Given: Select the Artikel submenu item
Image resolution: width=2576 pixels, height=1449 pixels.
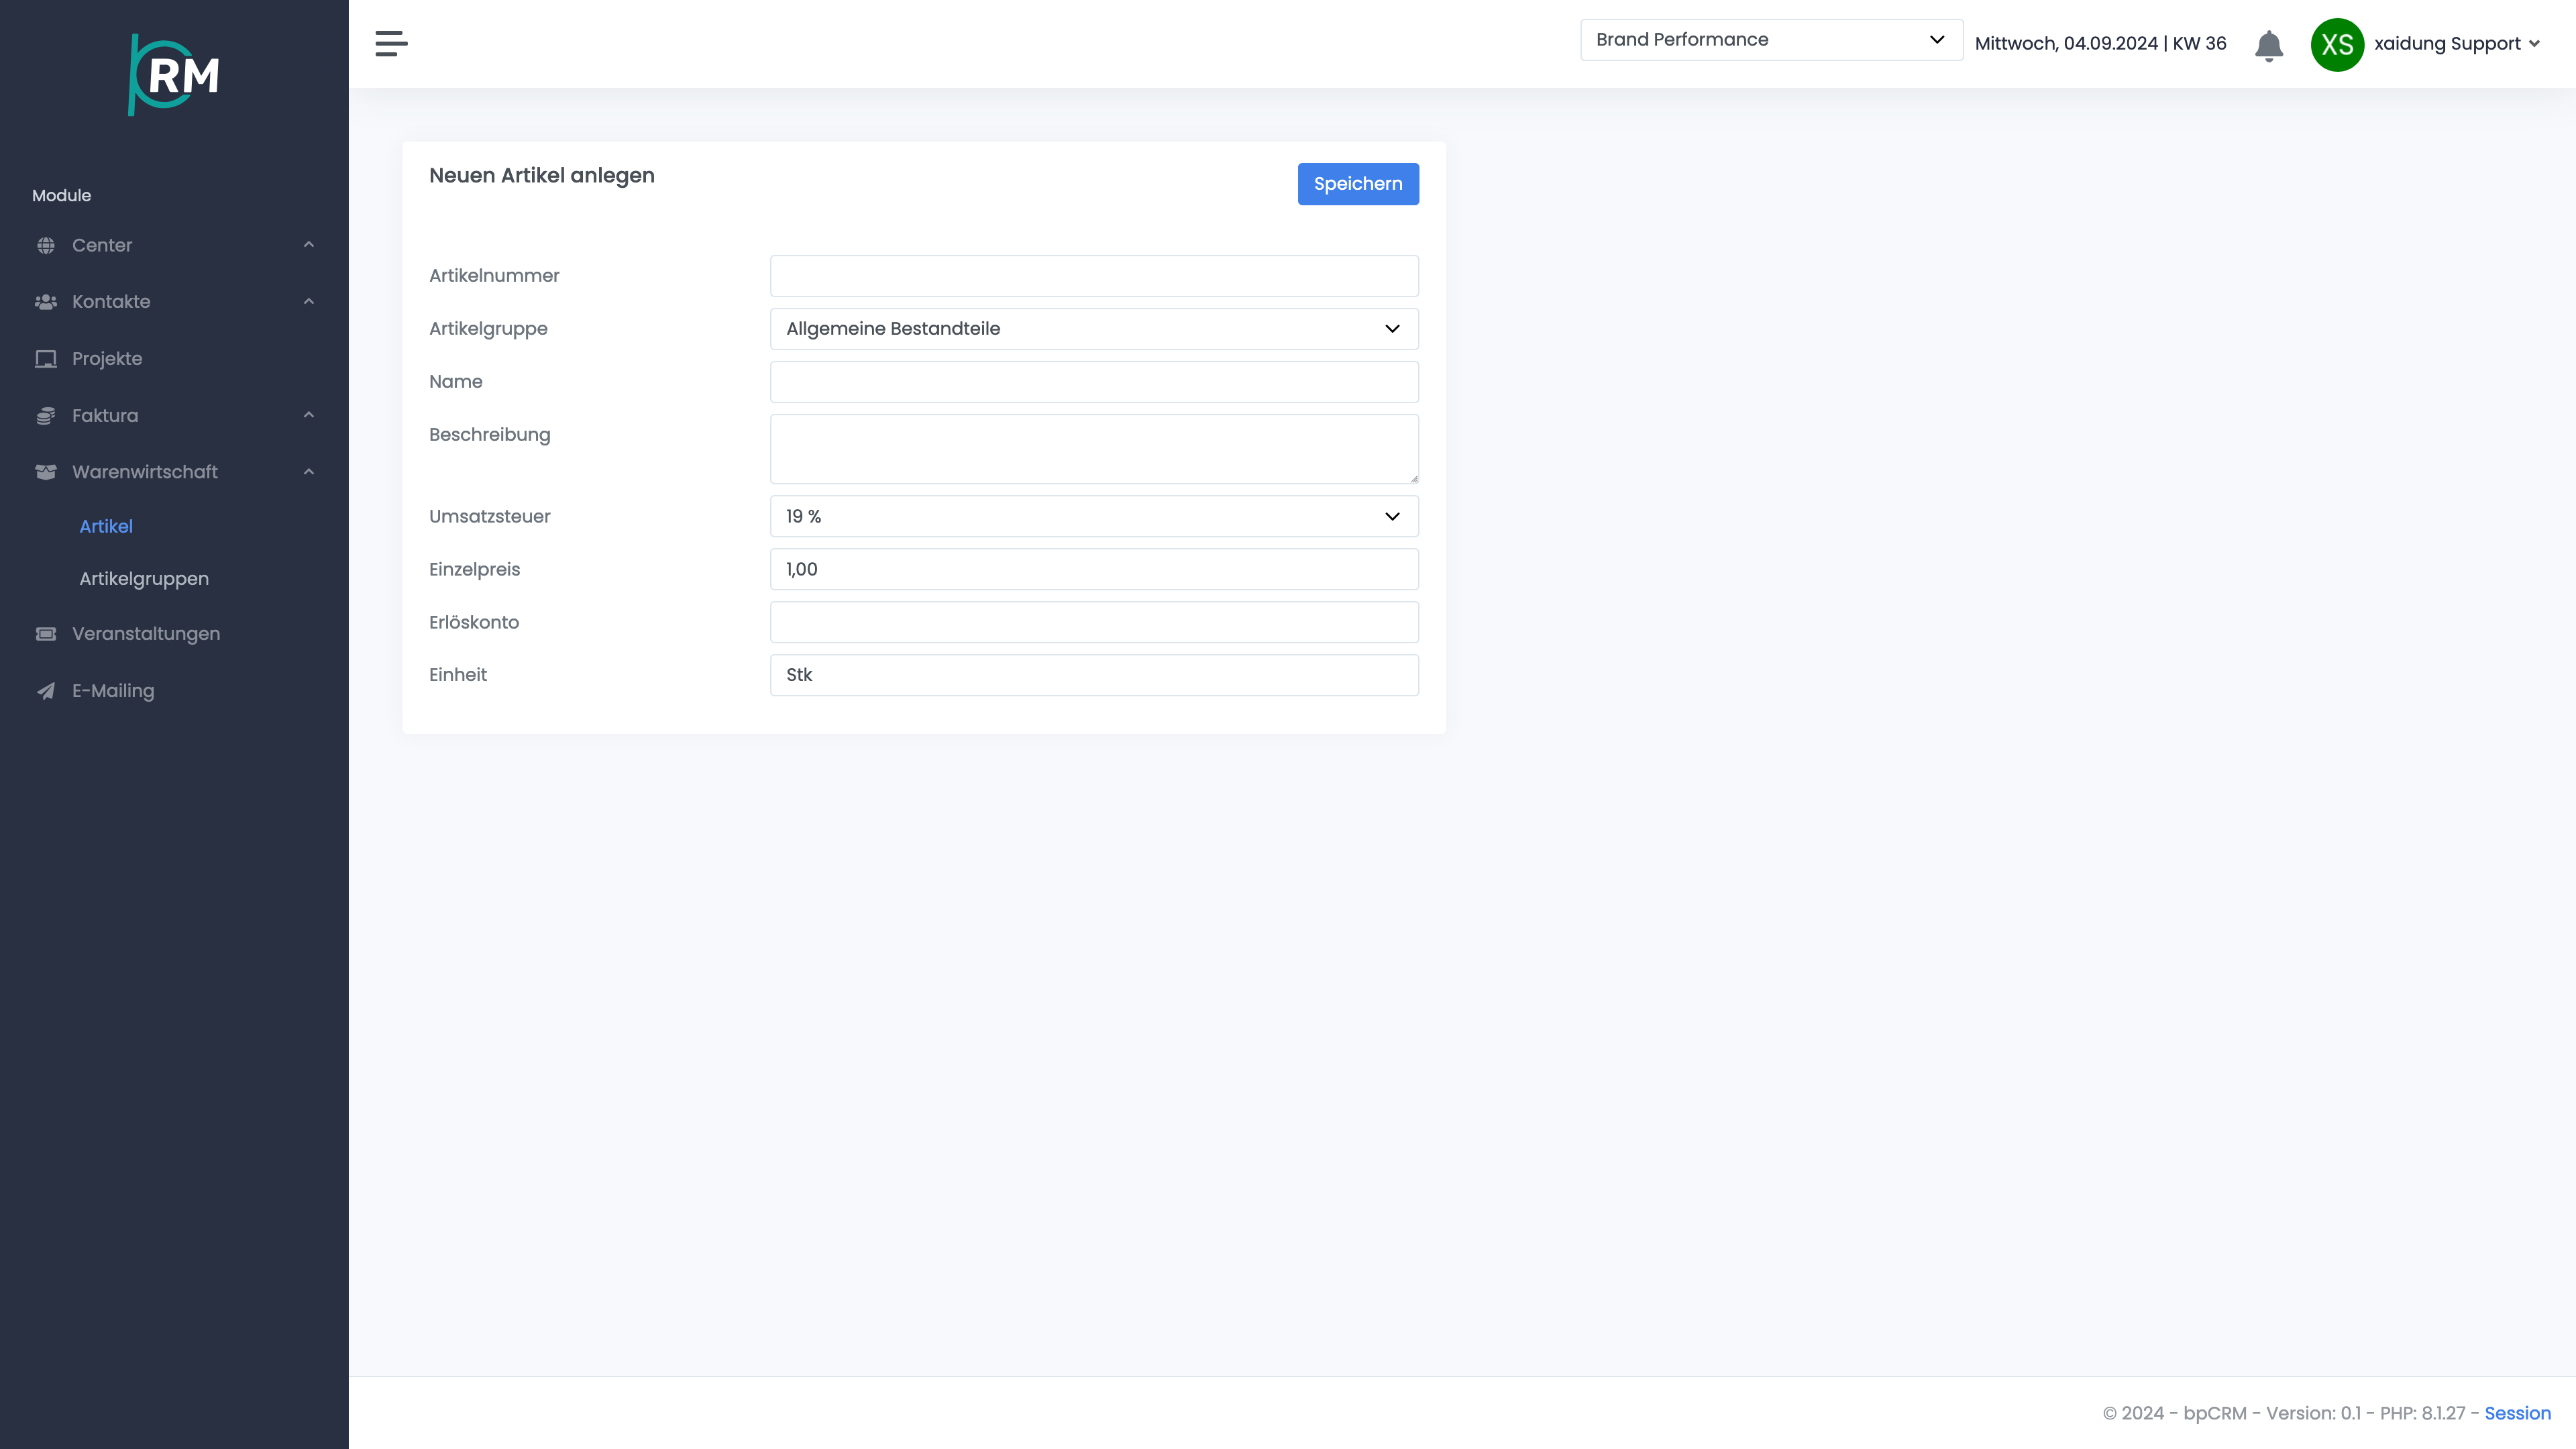Looking at the screenshot, I should [106, 526].
